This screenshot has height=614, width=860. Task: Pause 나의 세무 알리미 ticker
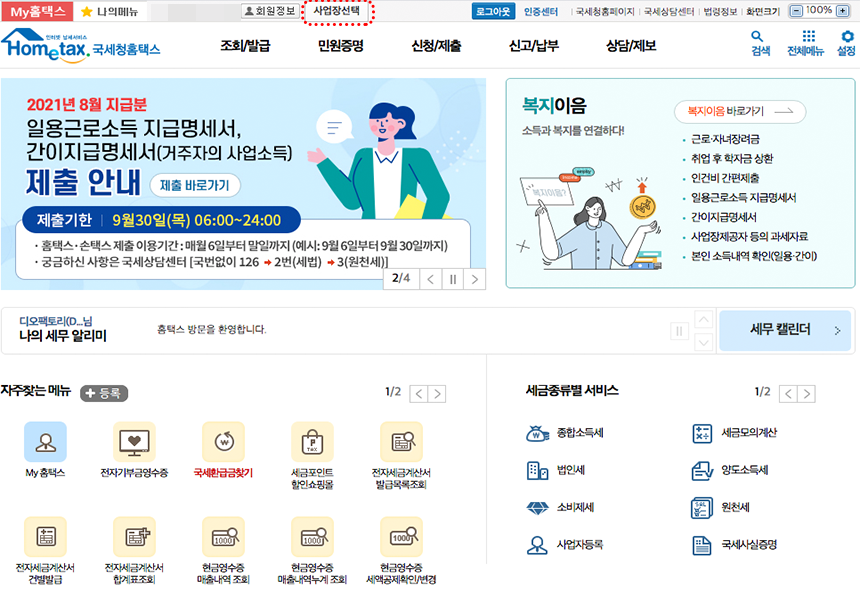(679, 331)
